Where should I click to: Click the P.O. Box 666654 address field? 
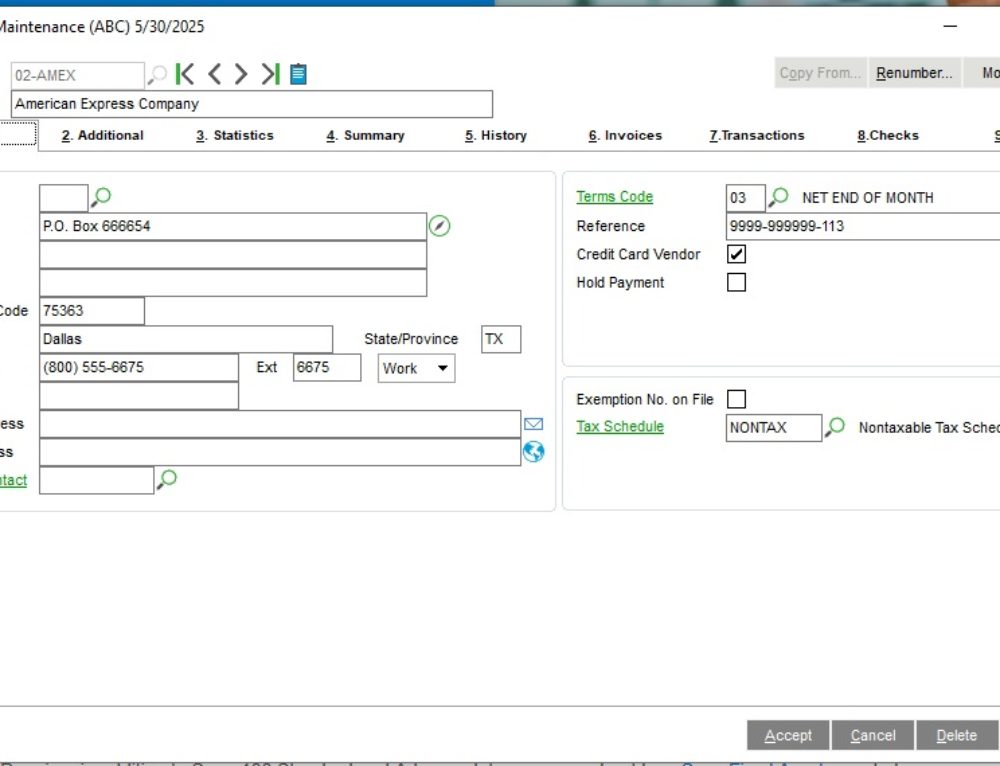[x=233, y=226]
